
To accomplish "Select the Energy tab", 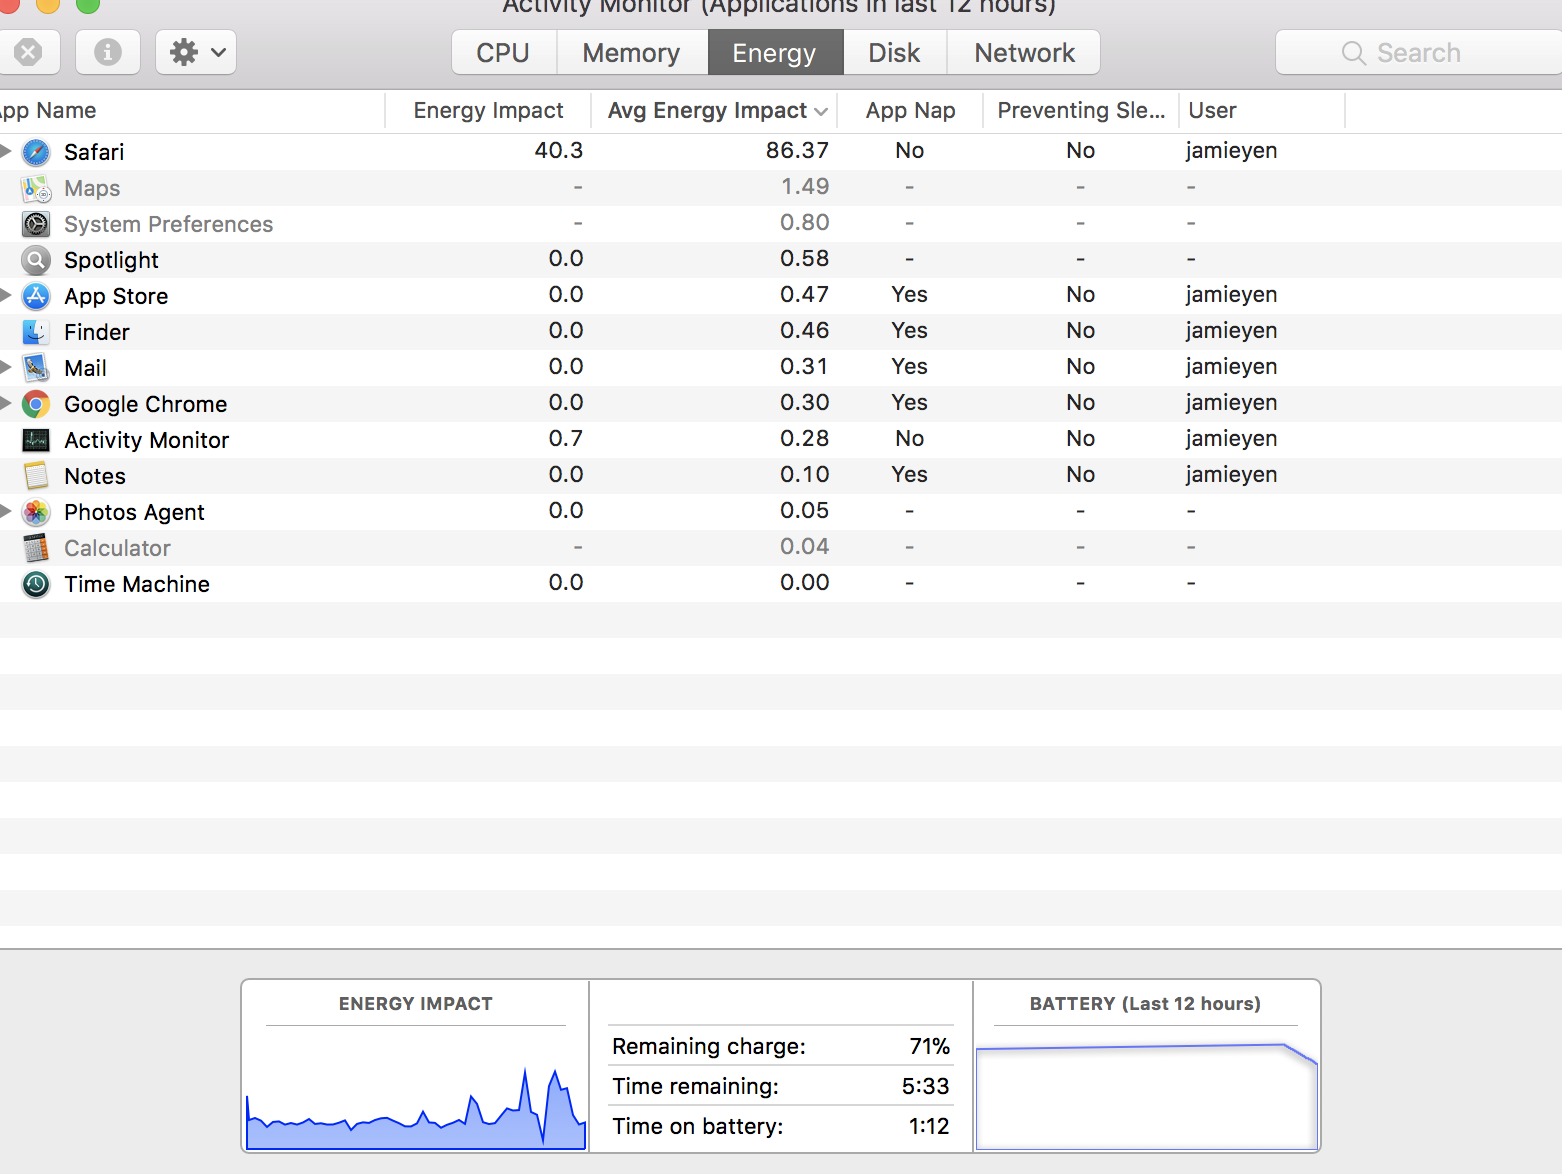I will 775,52.
